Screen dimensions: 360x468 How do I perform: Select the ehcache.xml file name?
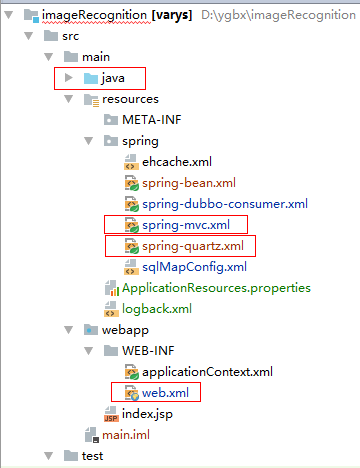[177, 162]
